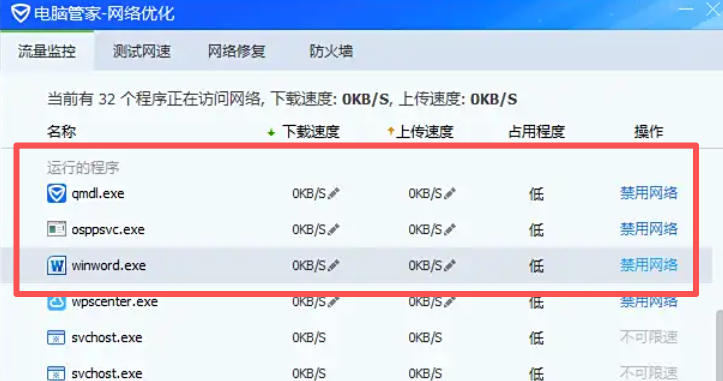
Task: Edit upload speed limit for wpscenter.exe
Action: click(x=450, y=302)
